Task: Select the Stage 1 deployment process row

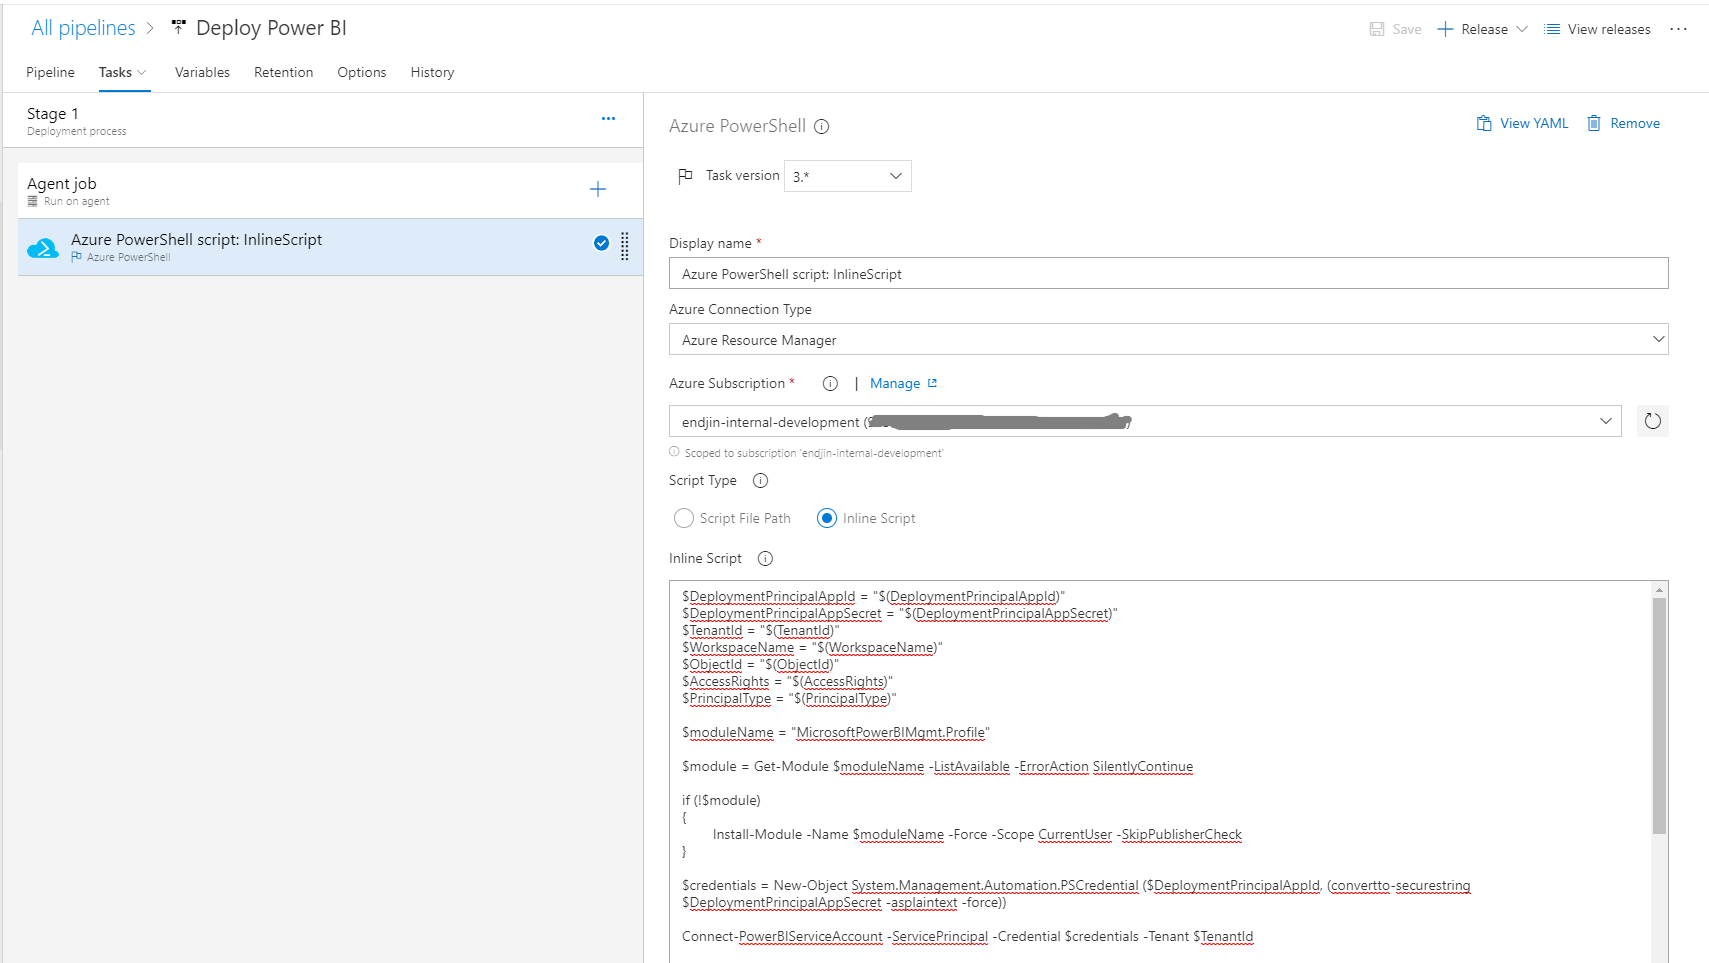Action: [x=323, y=120]
